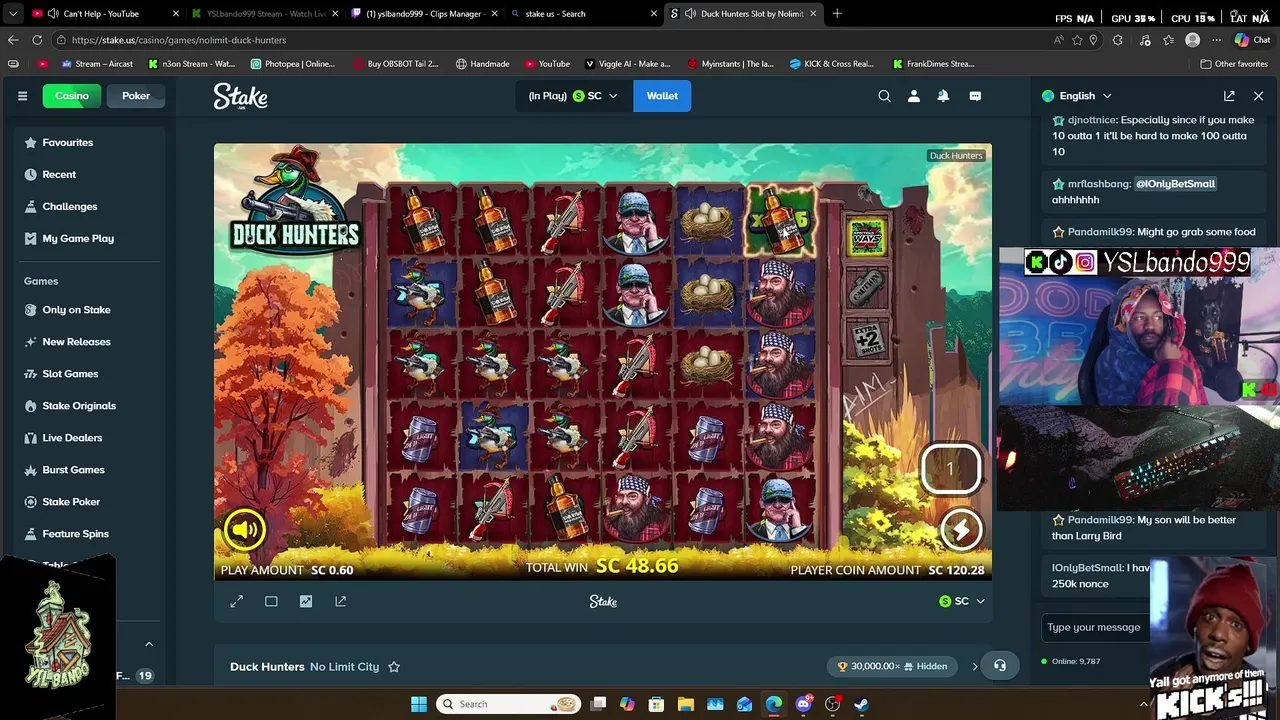This screenshot has height=720, width=1280.
Task: Open the Photopea bookmark
Action: (x=293, y=64)
